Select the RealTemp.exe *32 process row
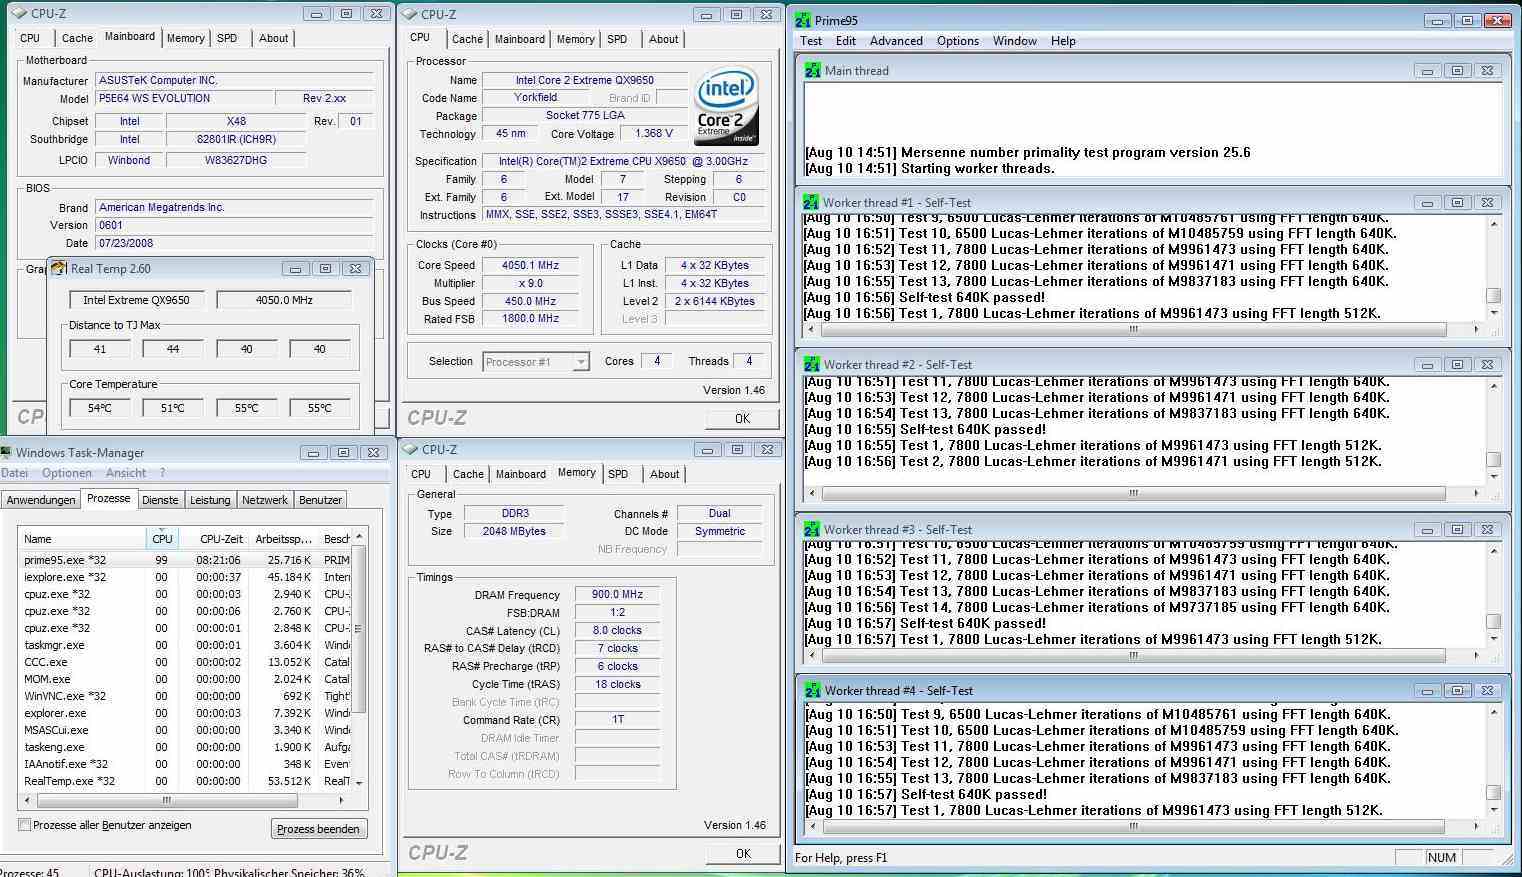 point(185,781)
